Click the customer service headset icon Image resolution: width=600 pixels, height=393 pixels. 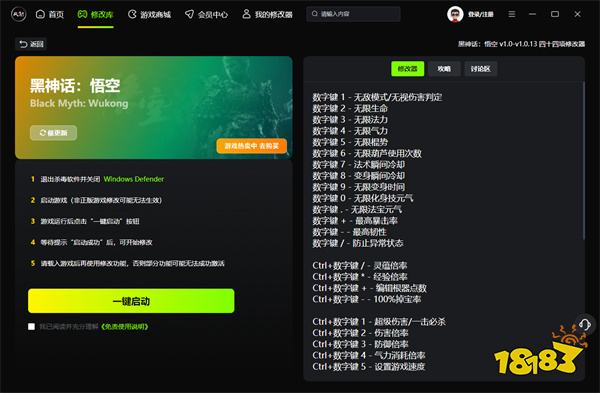(585, 325)
